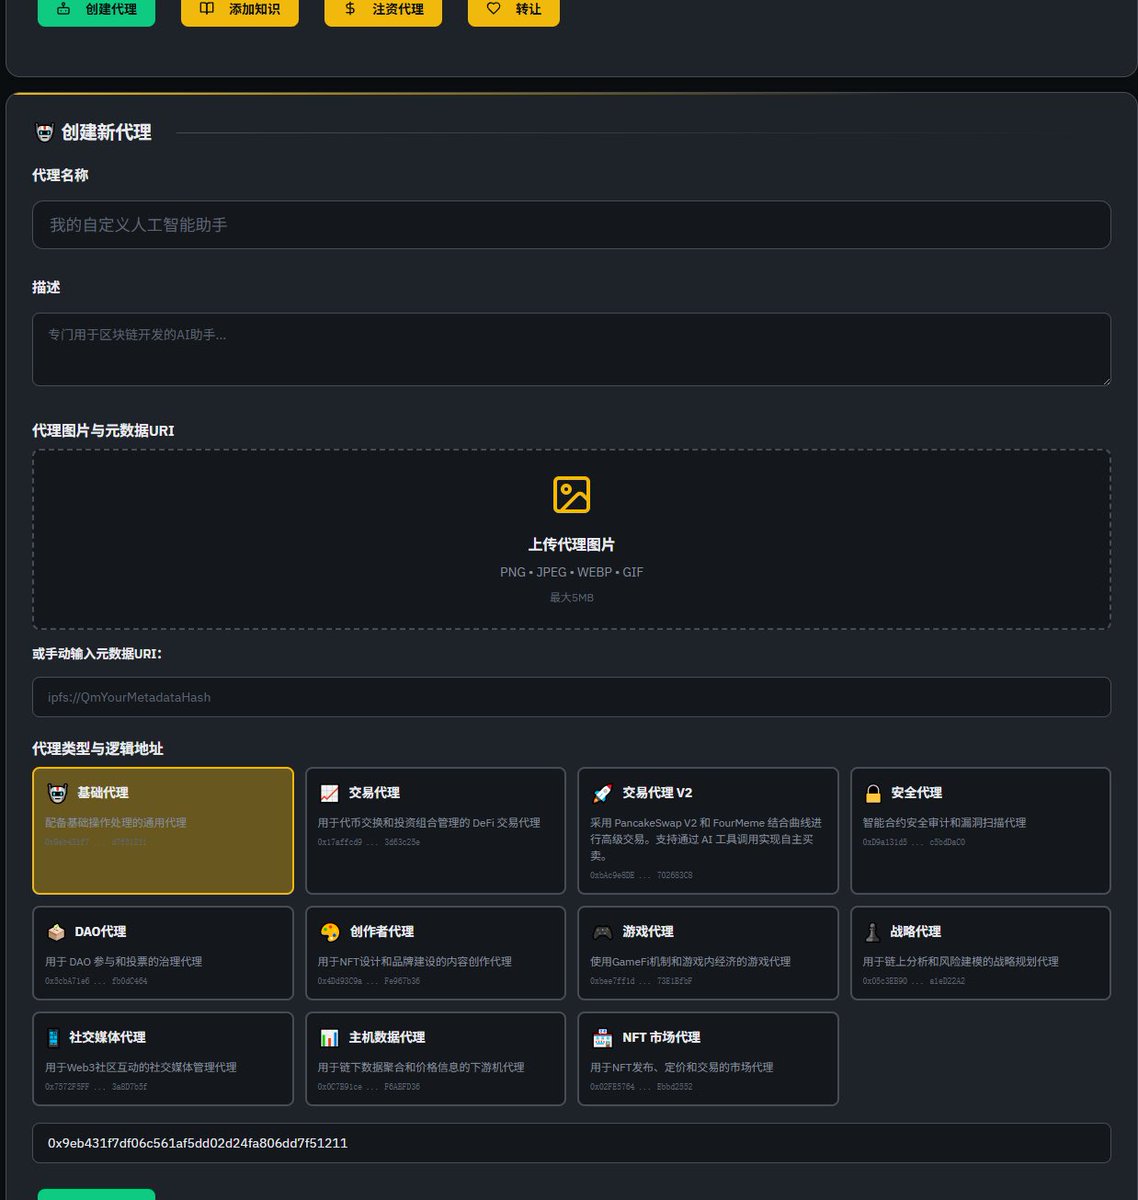
Task: Open the 添加知识 button
Action: tap(240, 10)
